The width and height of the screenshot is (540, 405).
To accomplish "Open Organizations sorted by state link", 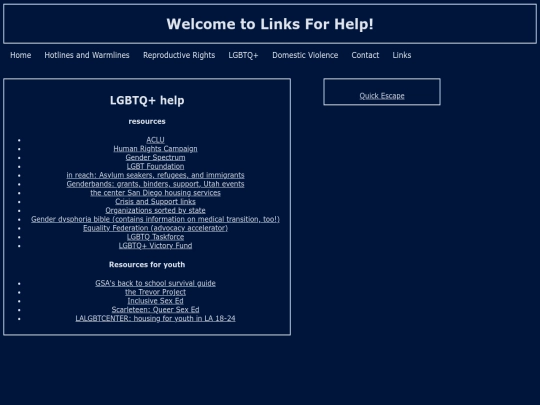I will click(x=155, y=210).
